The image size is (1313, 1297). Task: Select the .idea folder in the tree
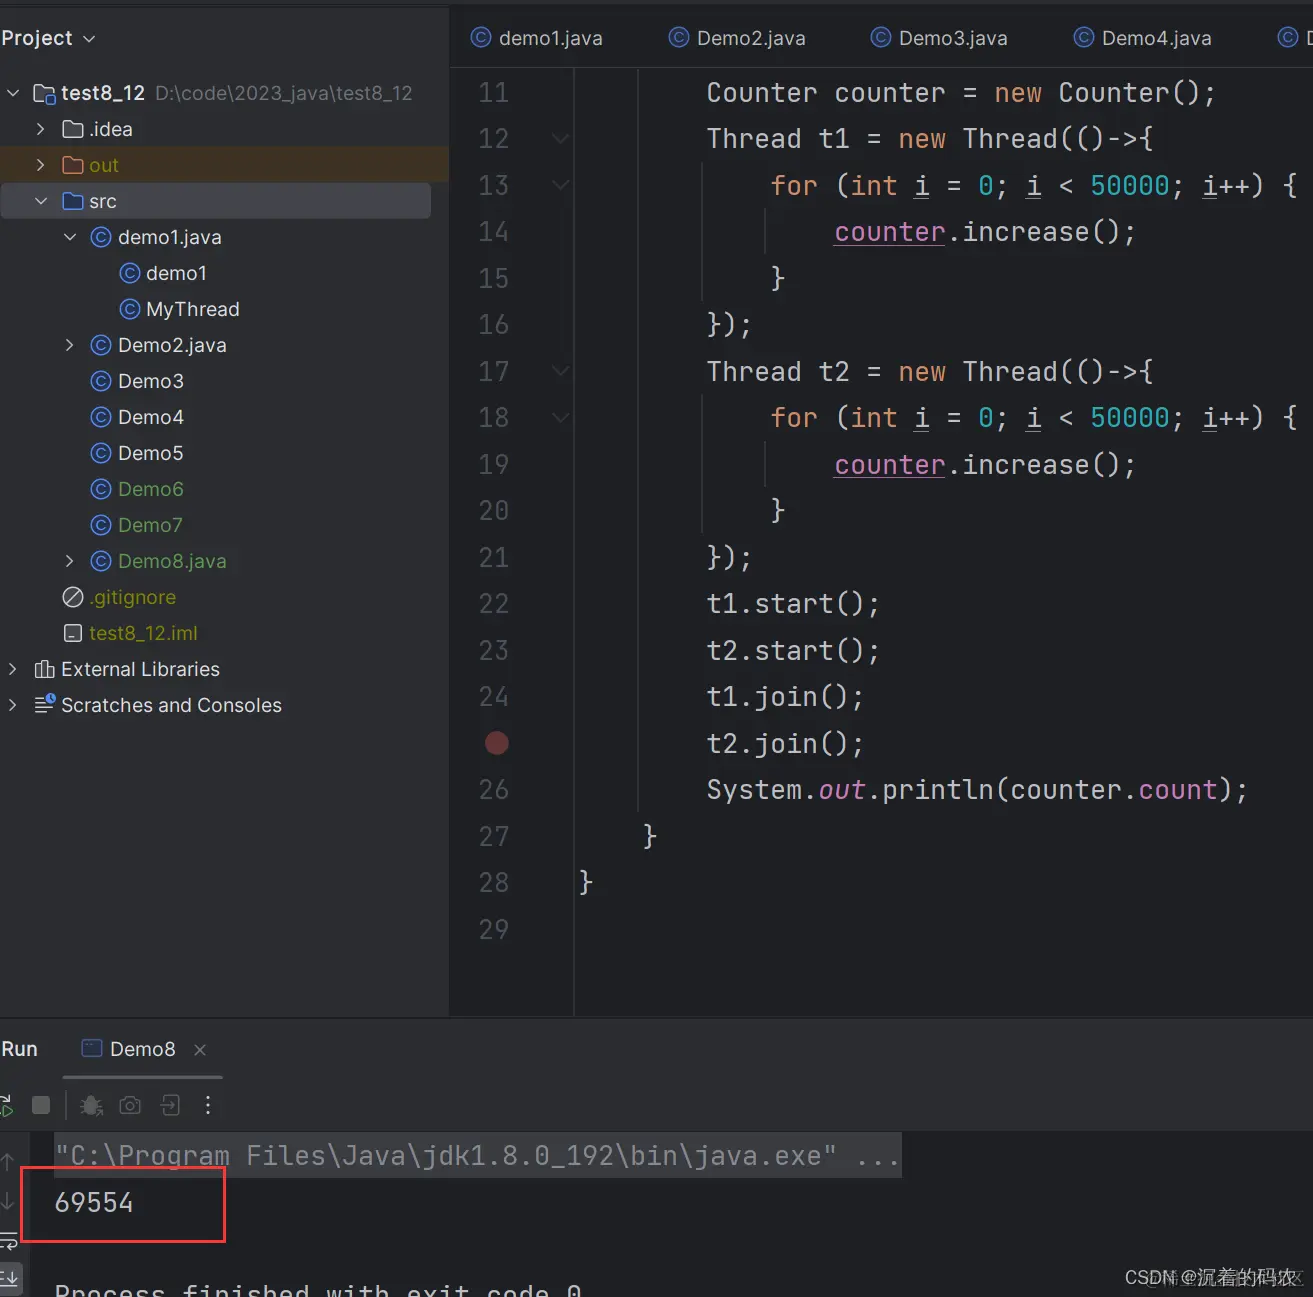click(x=97, y=129)
